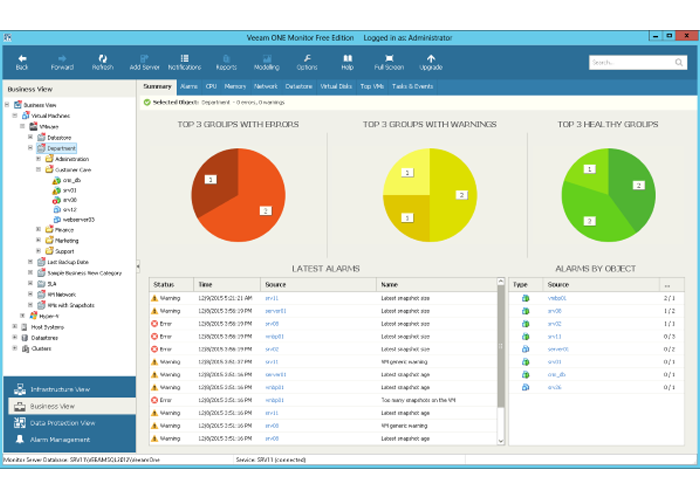Open srv11 link in 5:21:21 AM alarm row

pyautogui.click(x=272, y=298)
